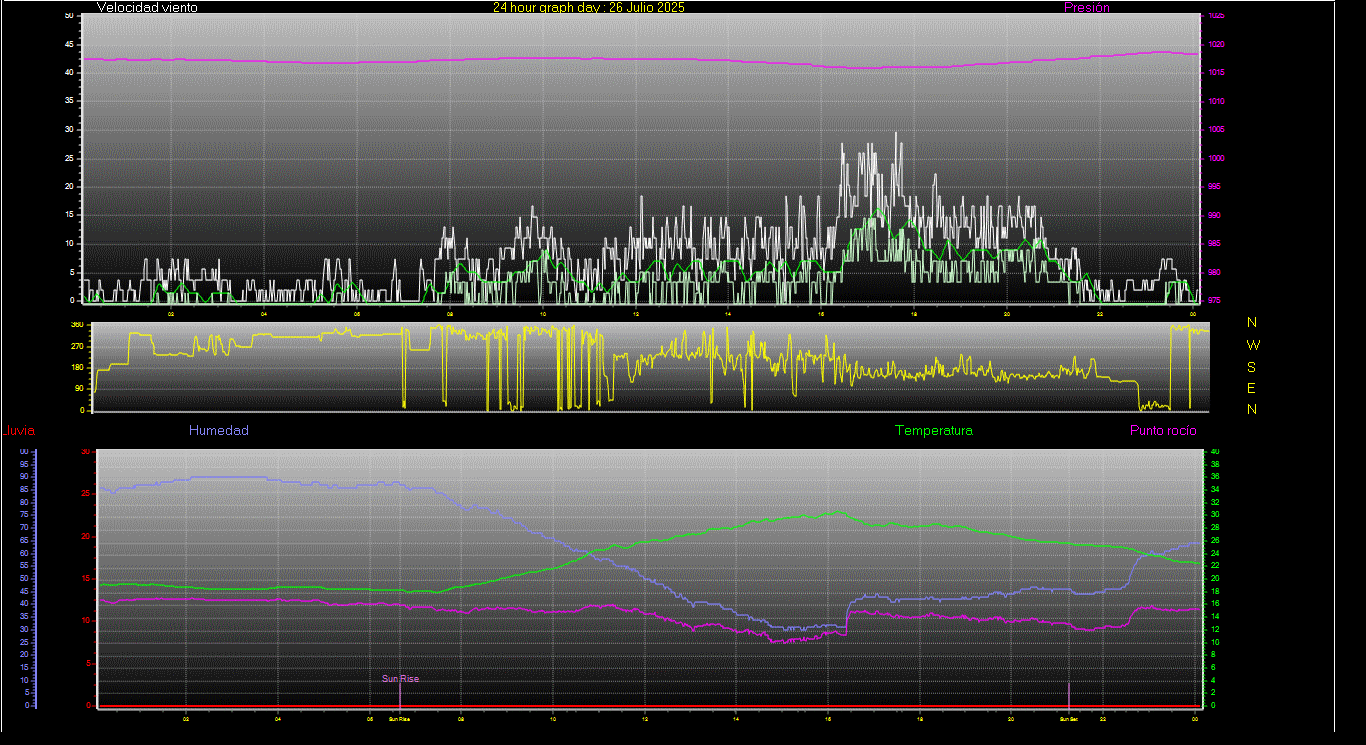The height and width of the screenshot is (745, 1366).
Task: Click 360 on the wind direction axis
Action: click(77, 325)
